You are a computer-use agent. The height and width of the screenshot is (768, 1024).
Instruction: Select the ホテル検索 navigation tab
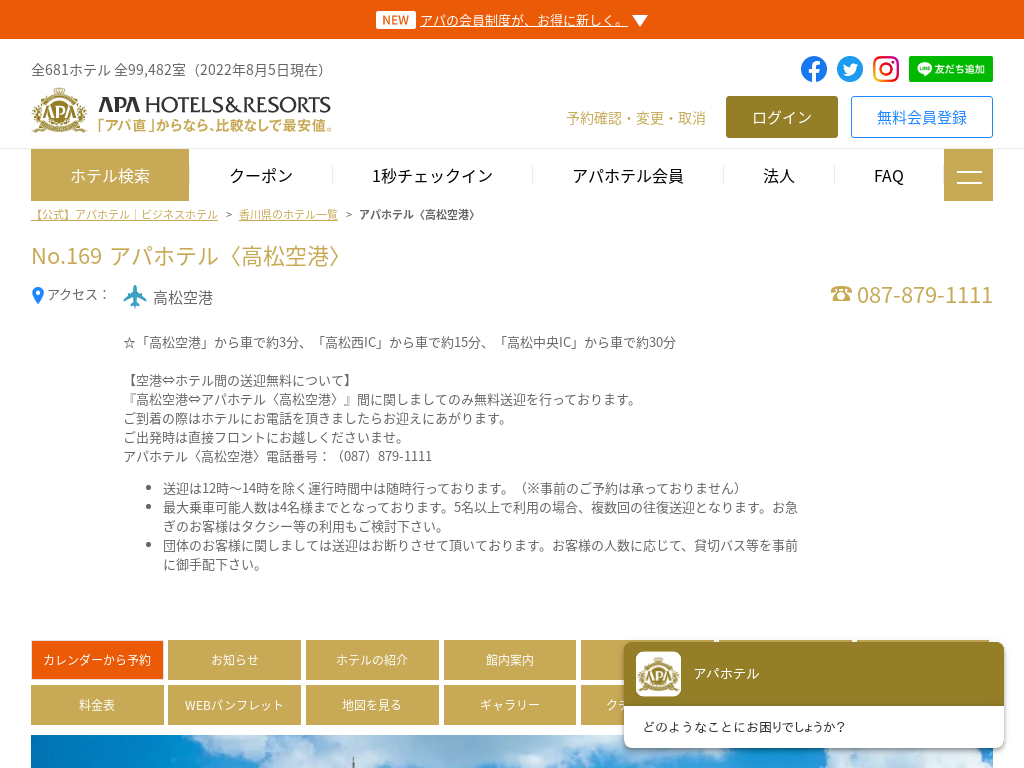[110, 175]
